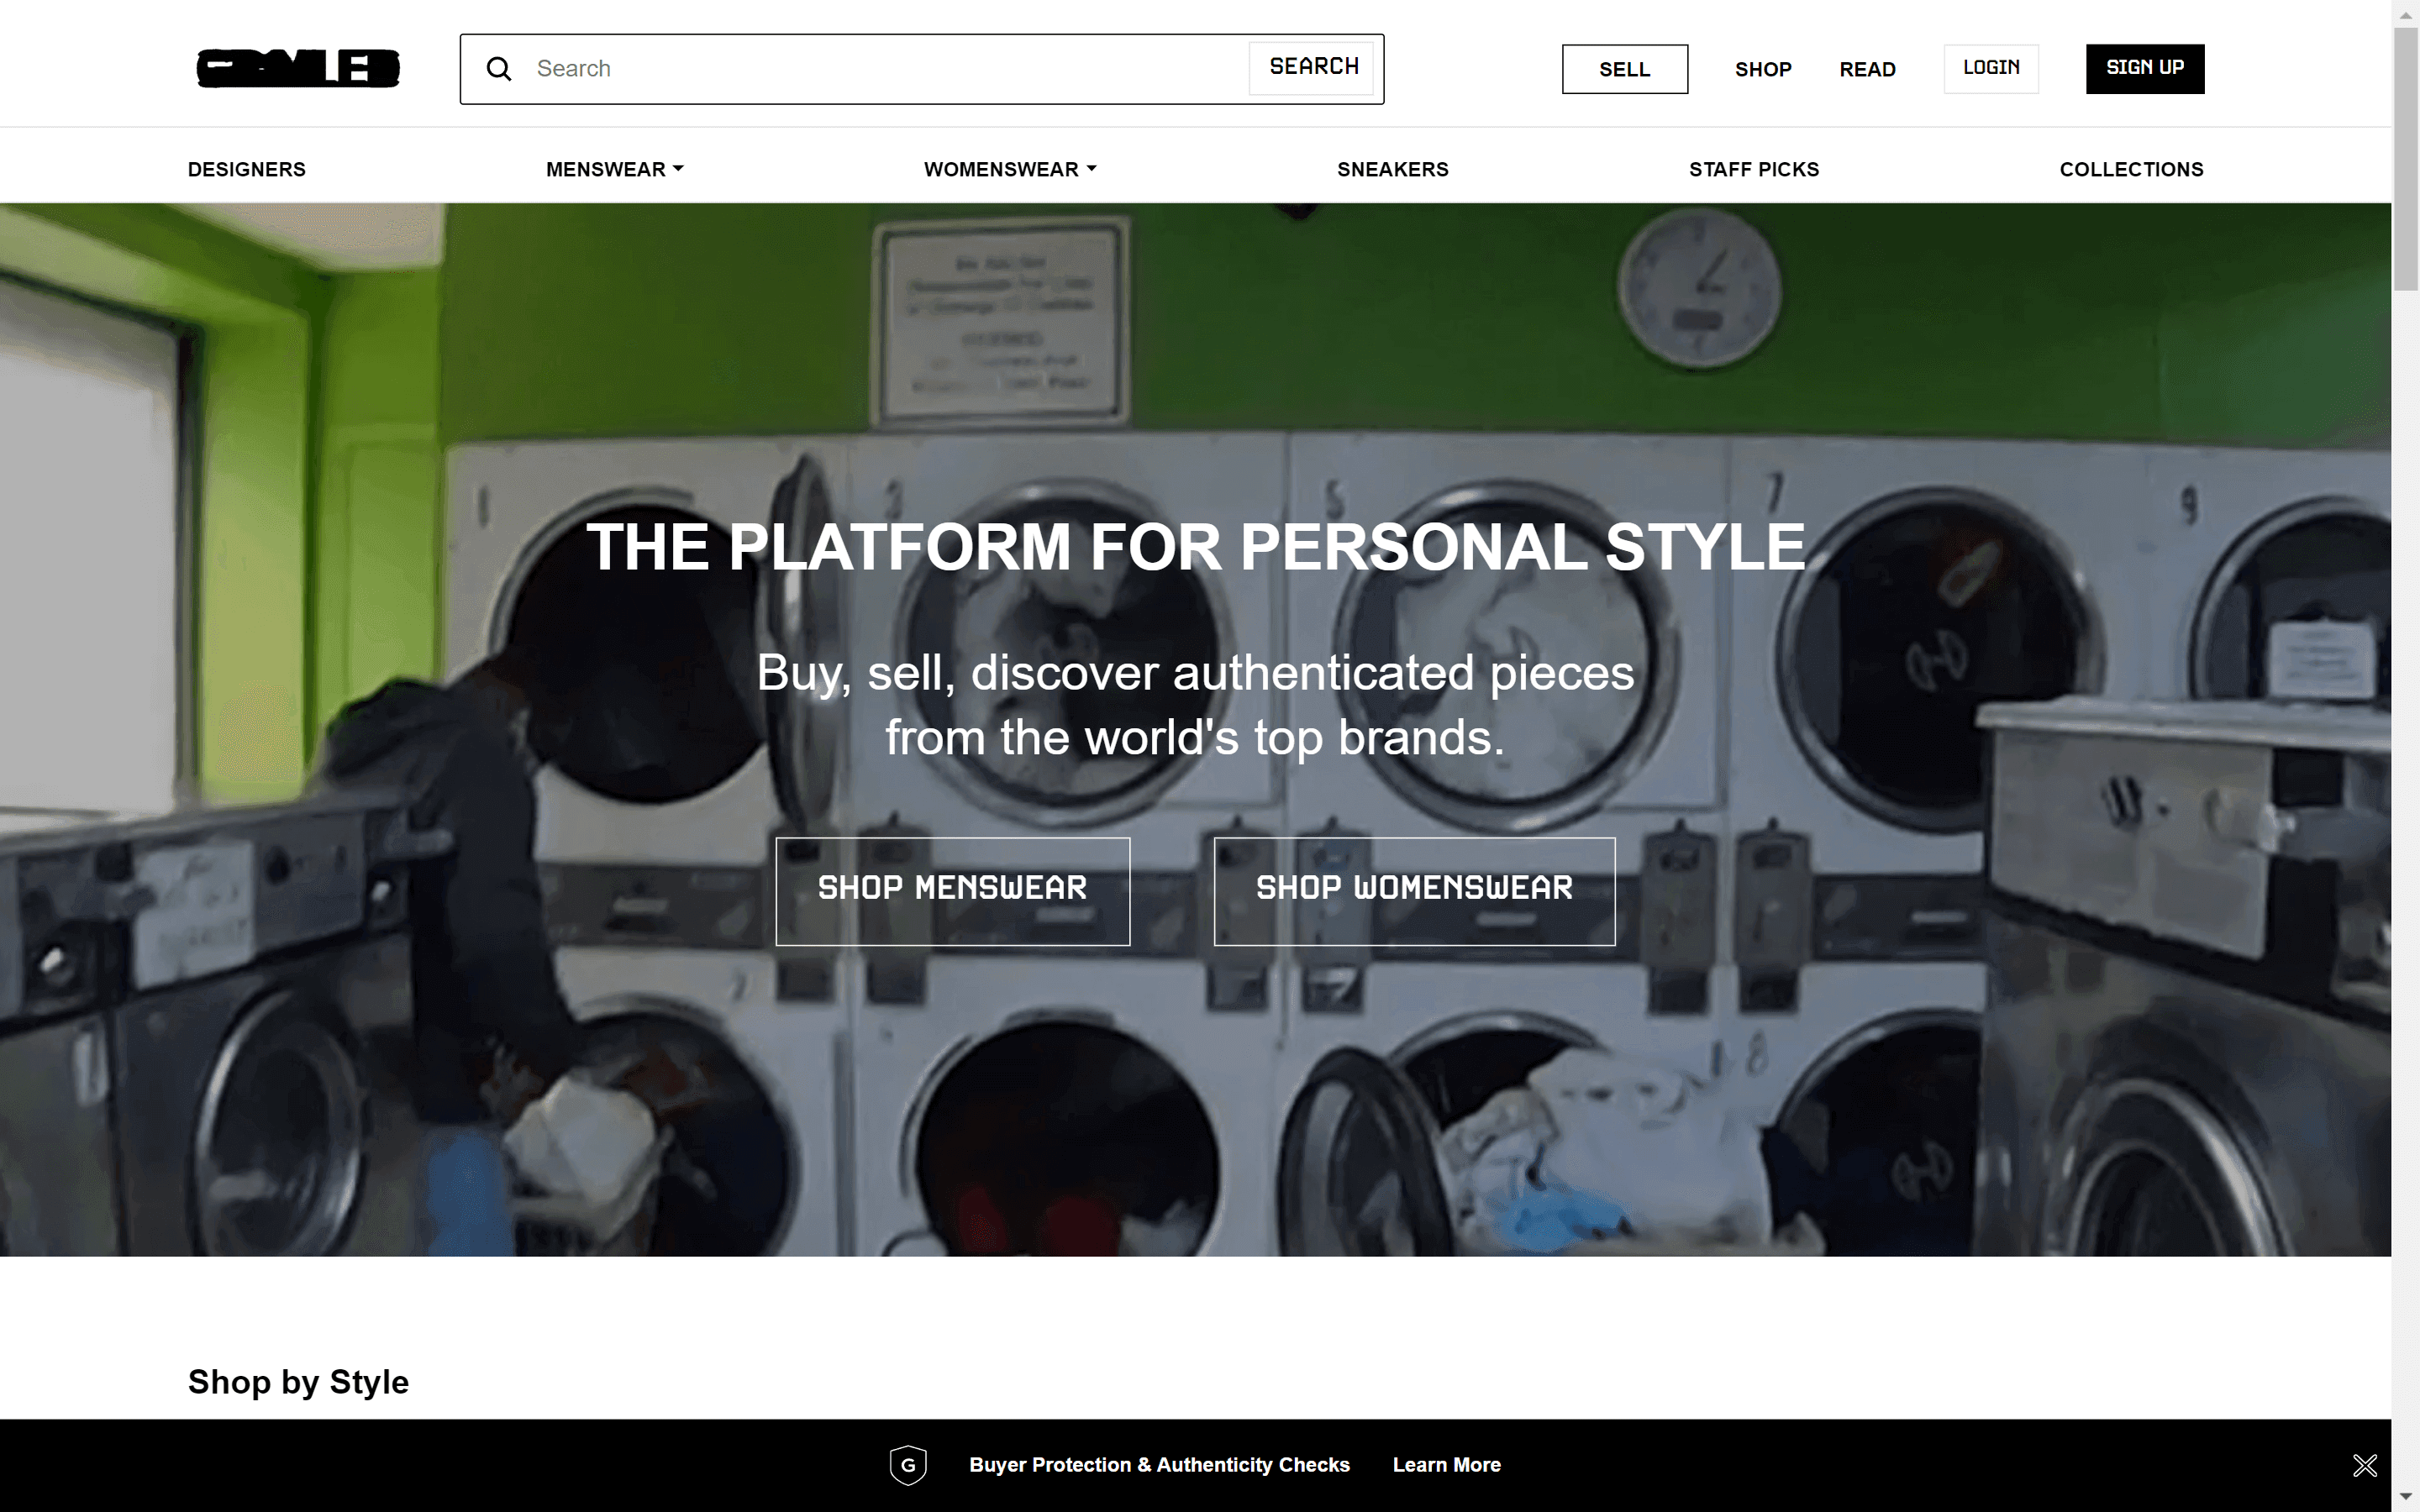The height and width of the screenshot is (1512, 2420).
Task: Click Shop Womenswear hero button
Action: (1413, 890)
